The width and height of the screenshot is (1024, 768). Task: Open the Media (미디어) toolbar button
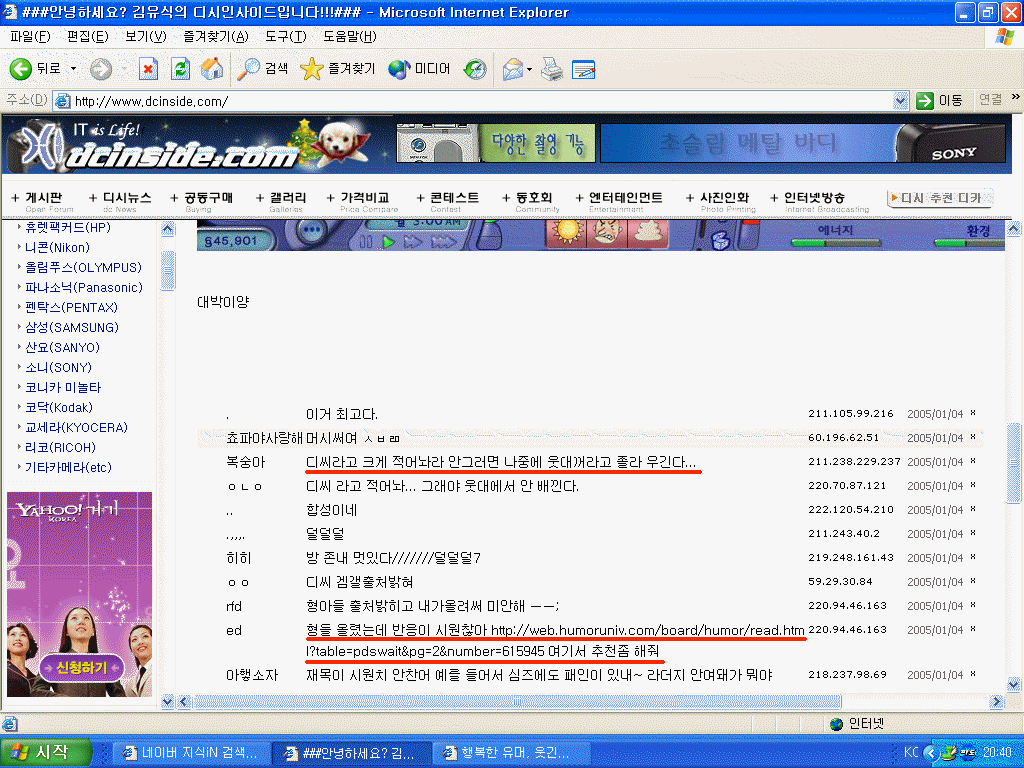pos(420,69)
